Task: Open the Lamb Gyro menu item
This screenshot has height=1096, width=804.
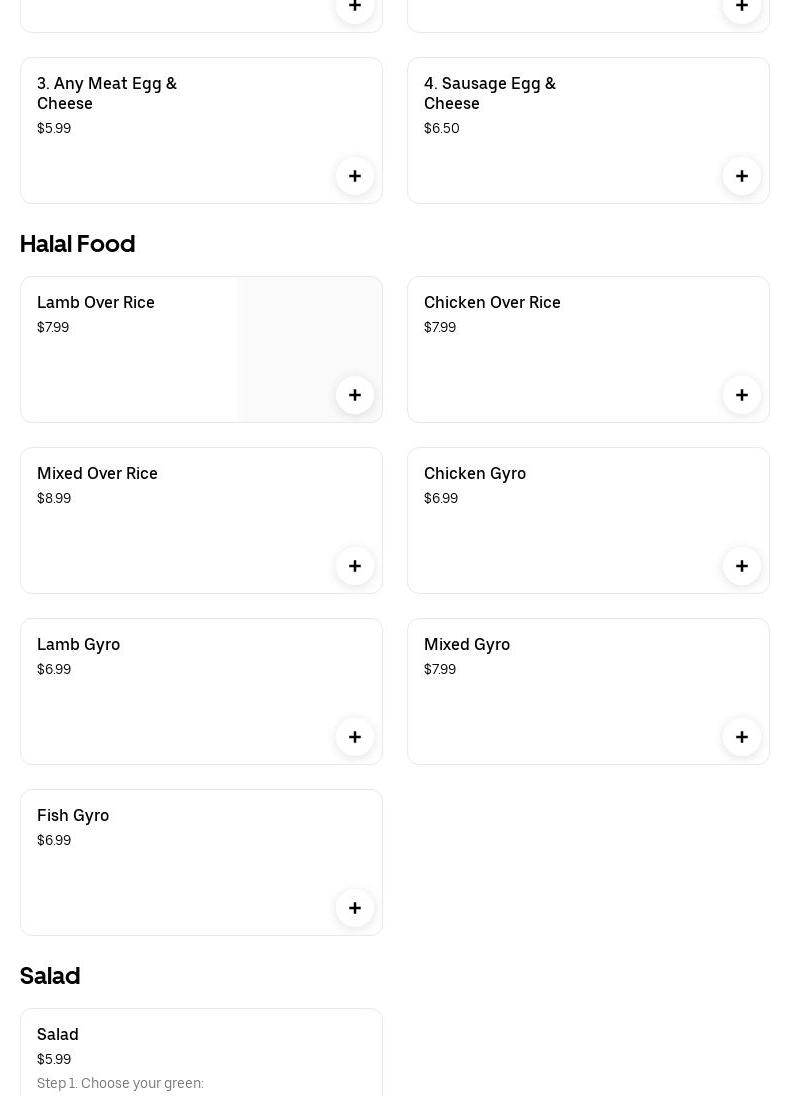Action: [78, 644]
